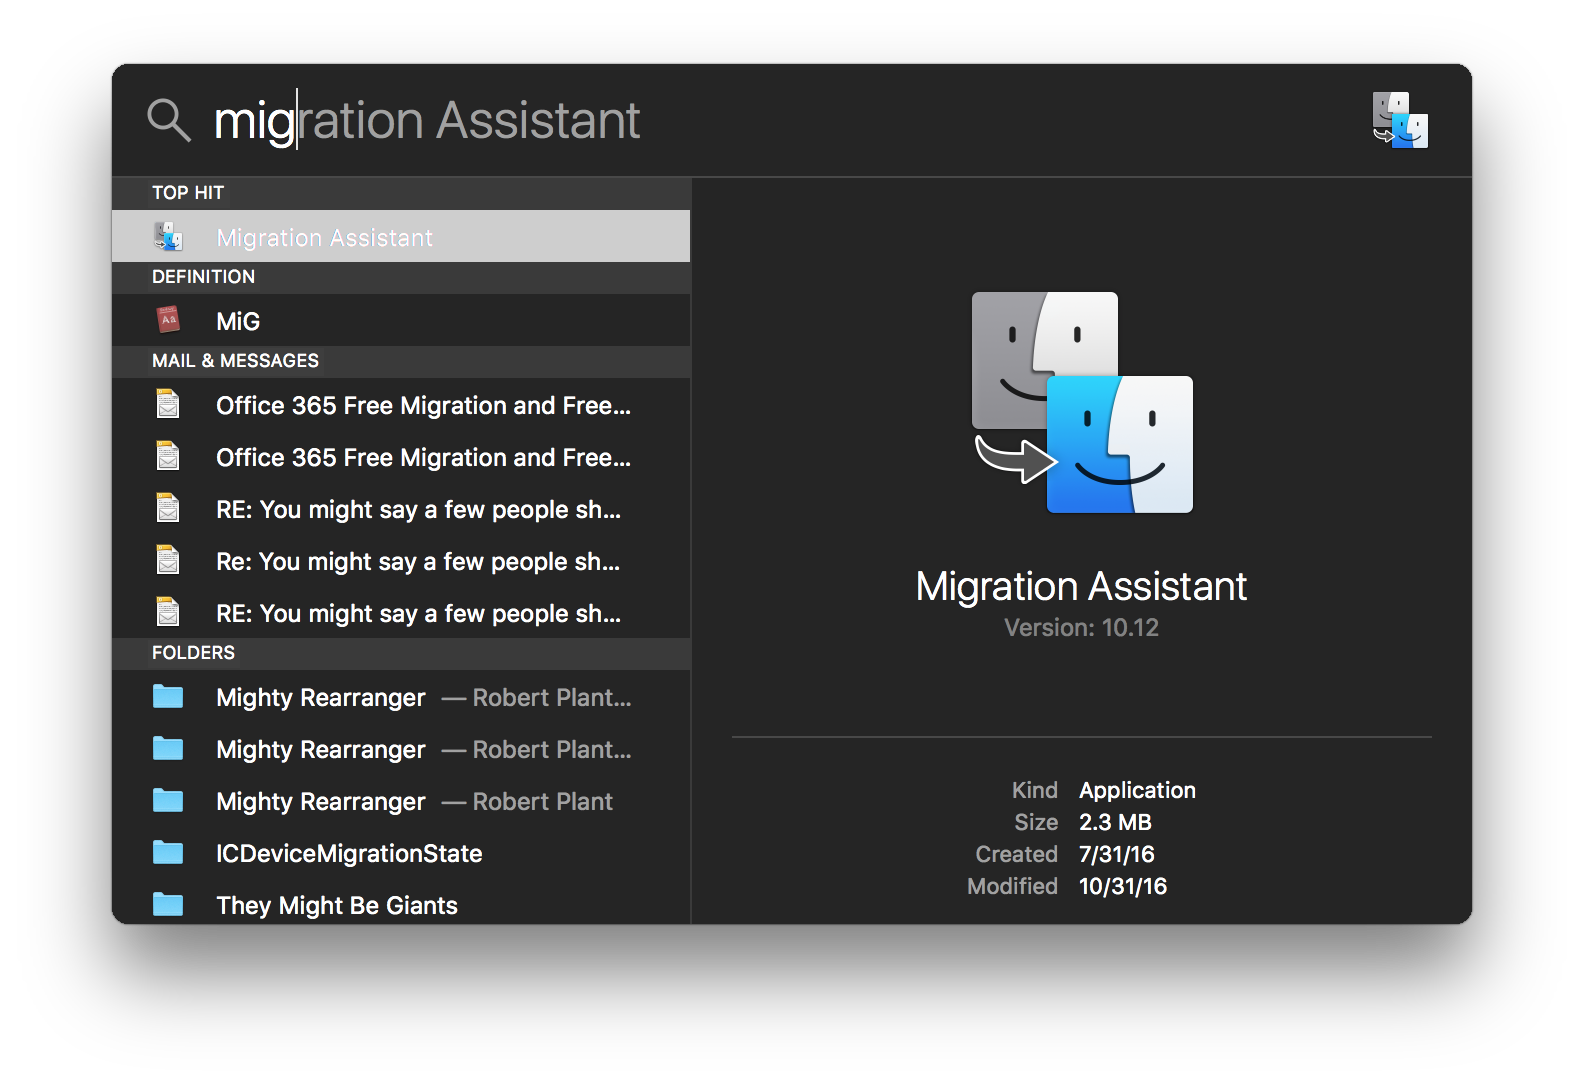
Task: Open Mighty Rearranger — Robert Plant folder (untruncated)
Action: [401, 801]
